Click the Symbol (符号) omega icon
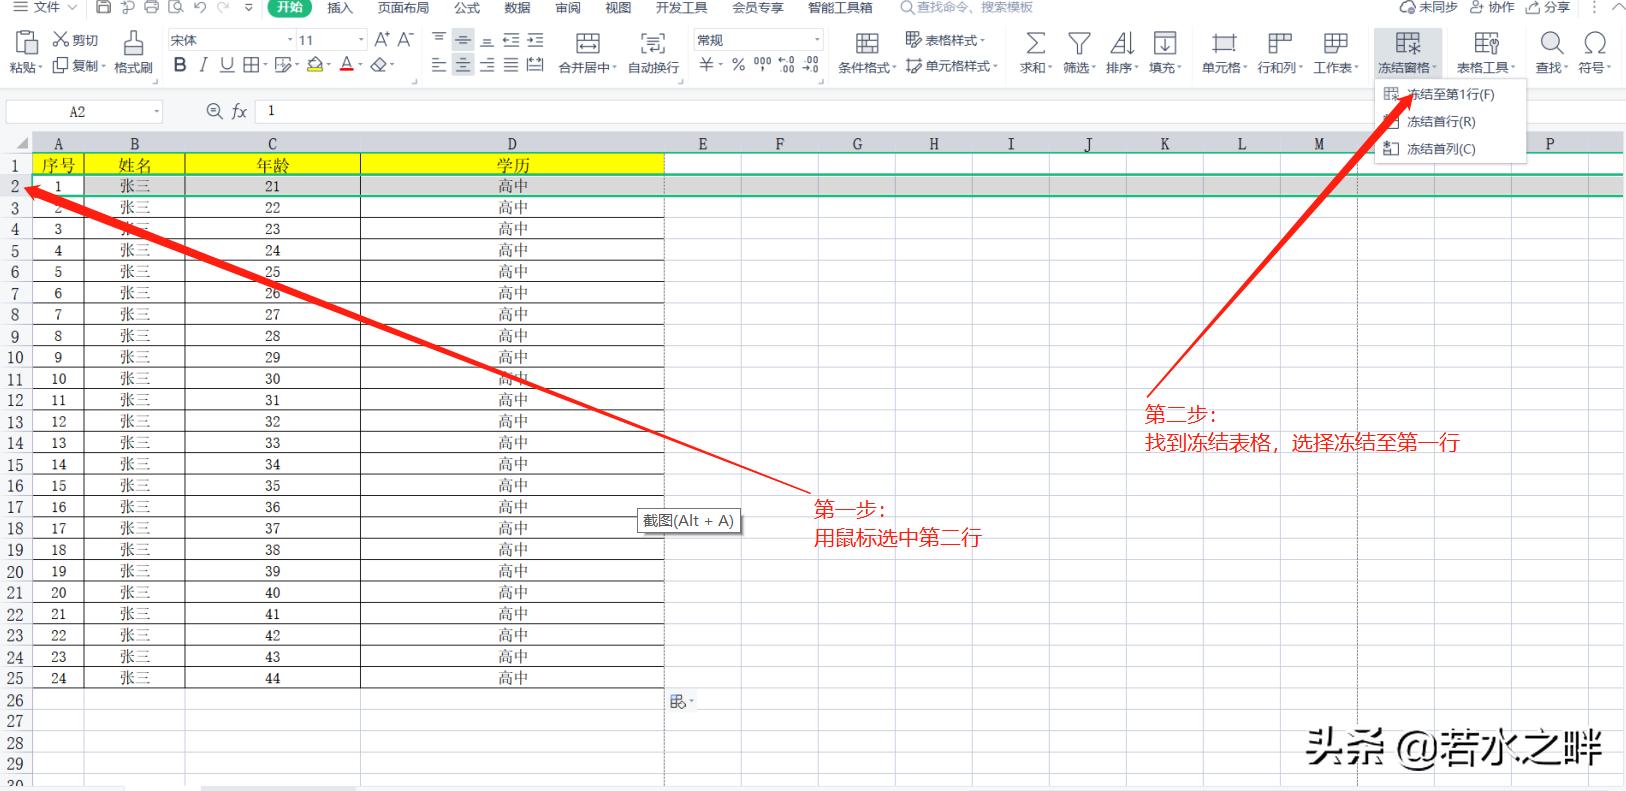Image resolution: width=1626 pixels, height=791 pixels. 1595,43
